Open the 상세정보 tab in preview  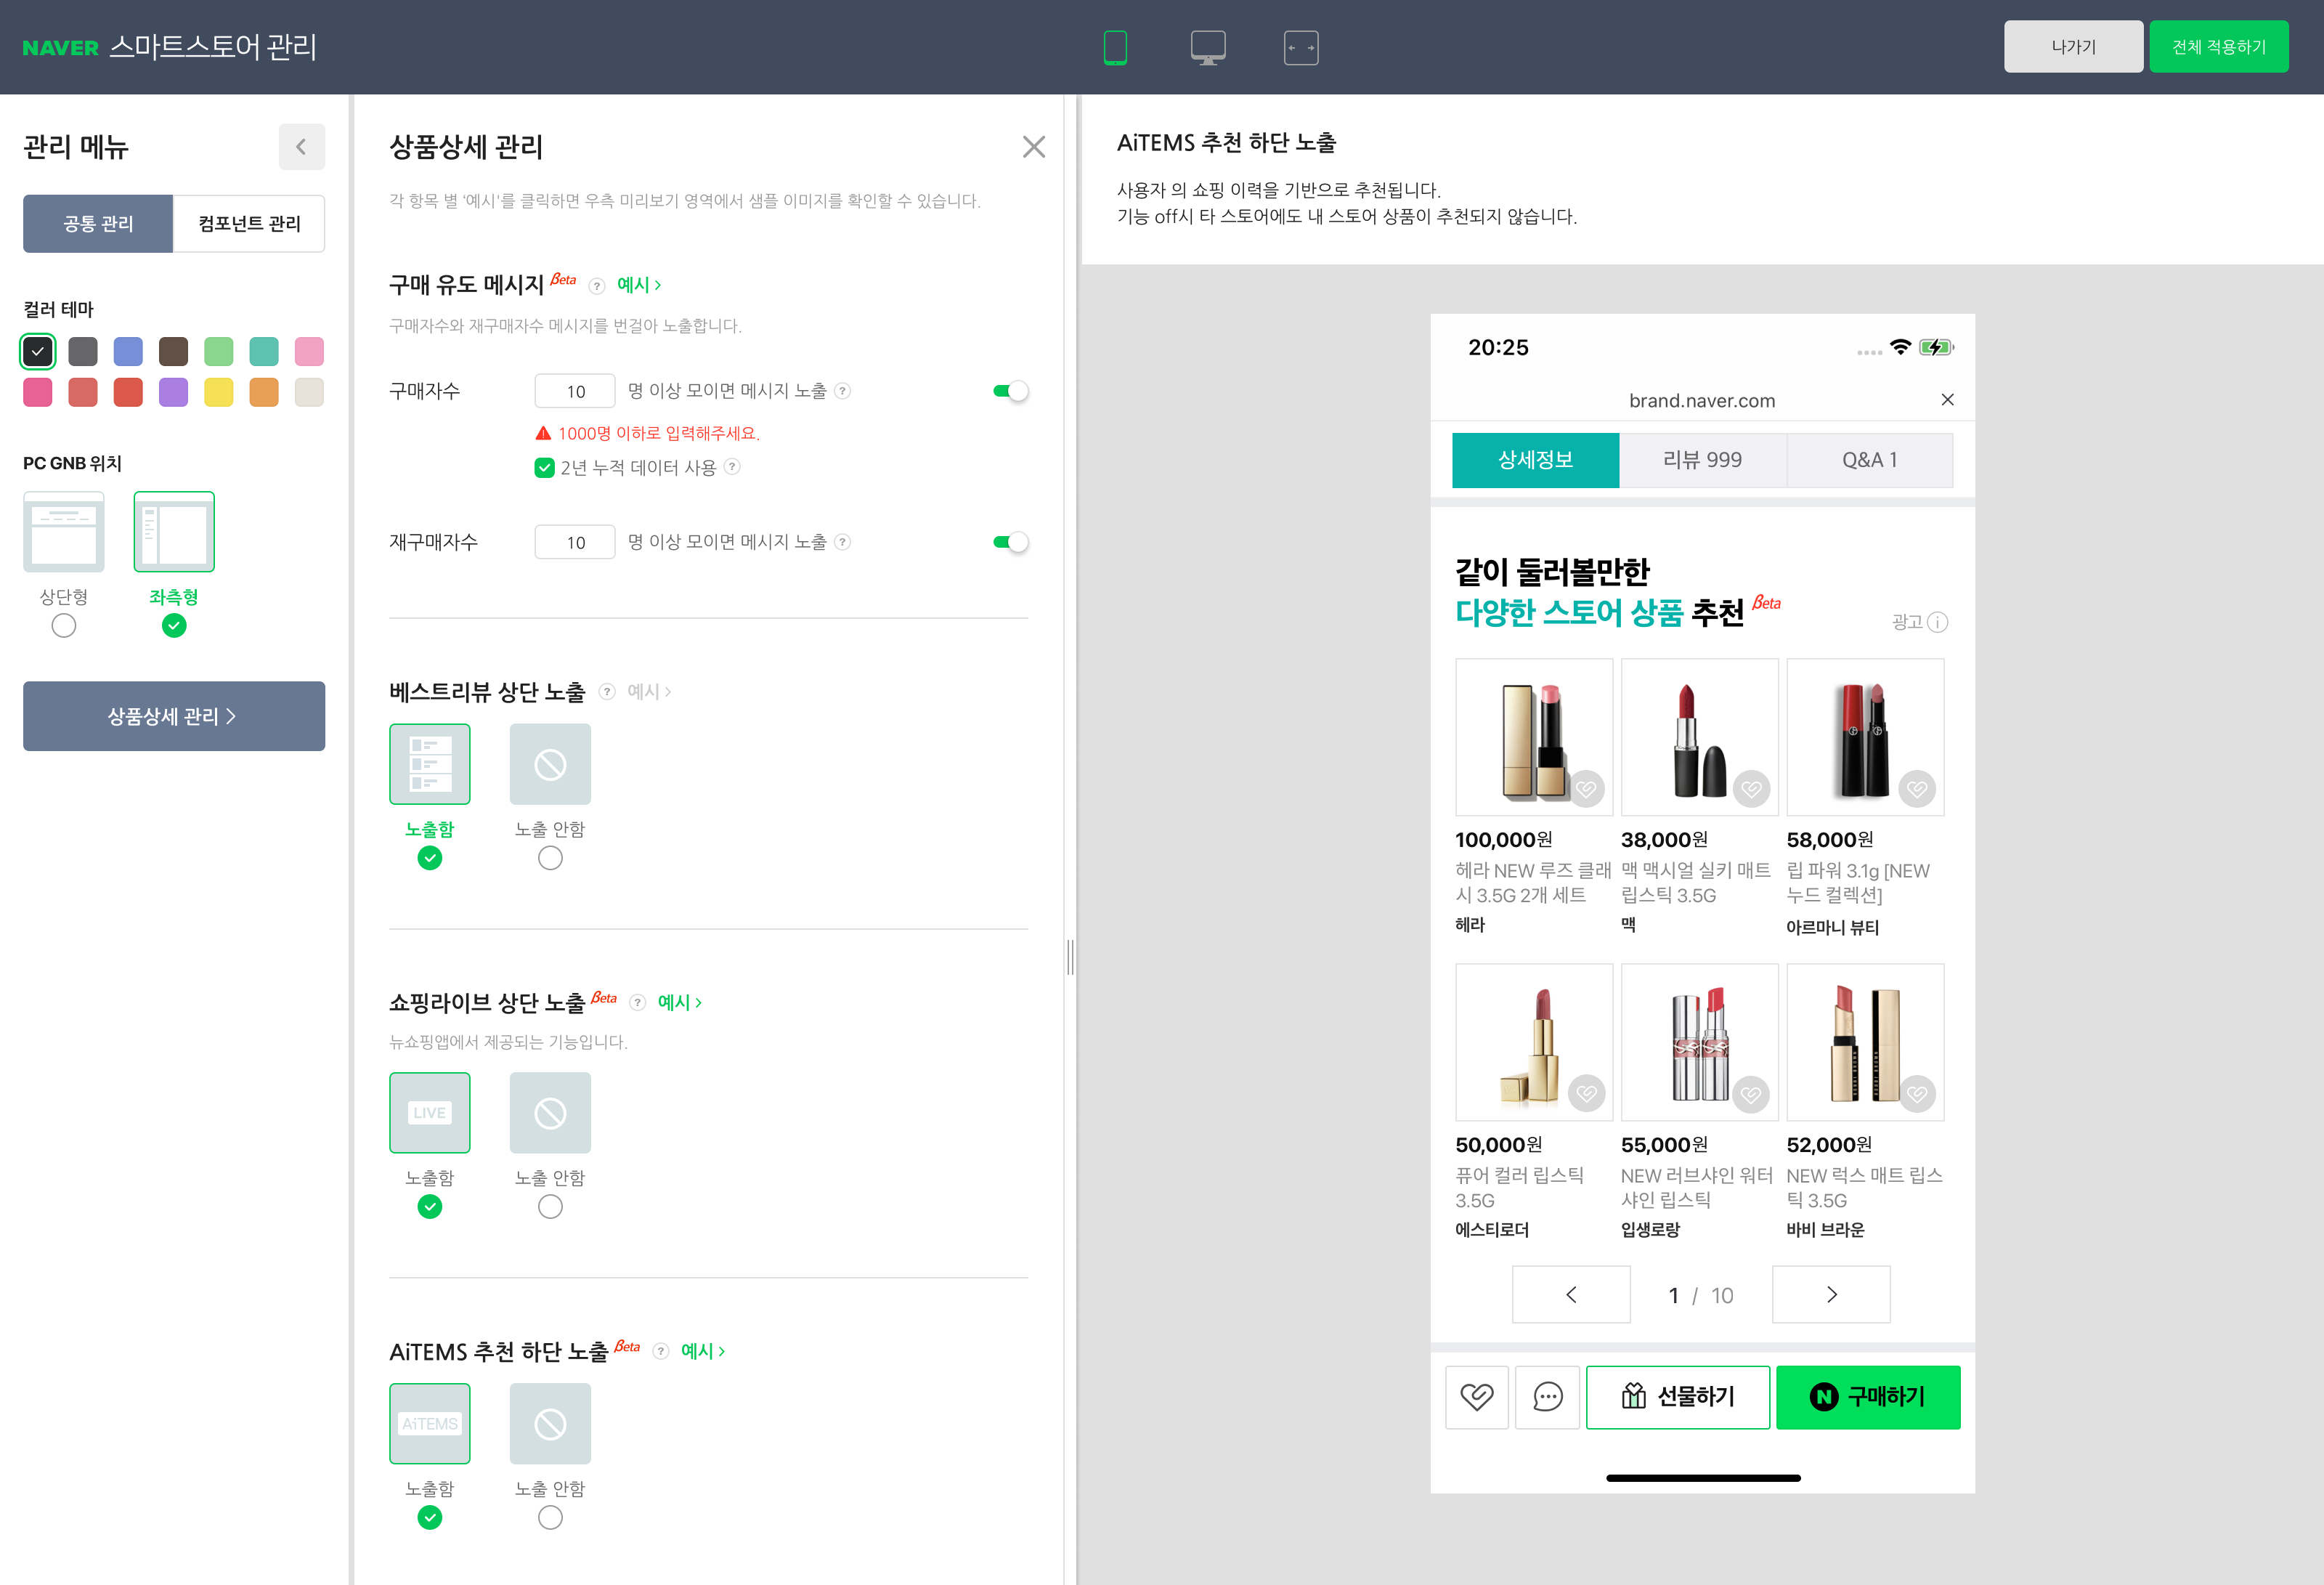1535,460
